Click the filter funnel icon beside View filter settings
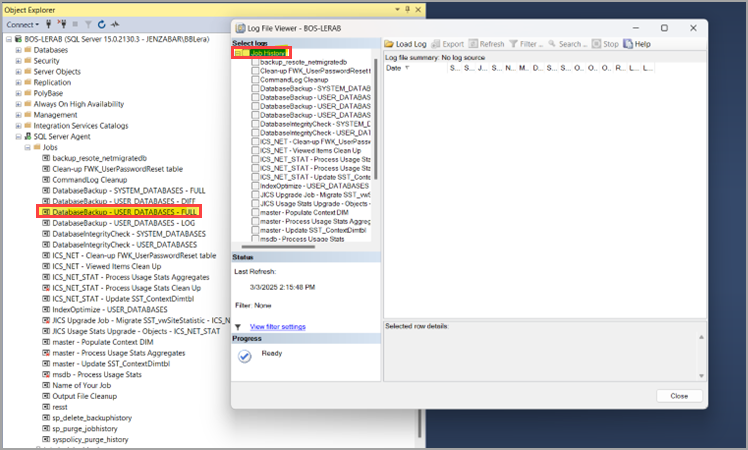 238,327
